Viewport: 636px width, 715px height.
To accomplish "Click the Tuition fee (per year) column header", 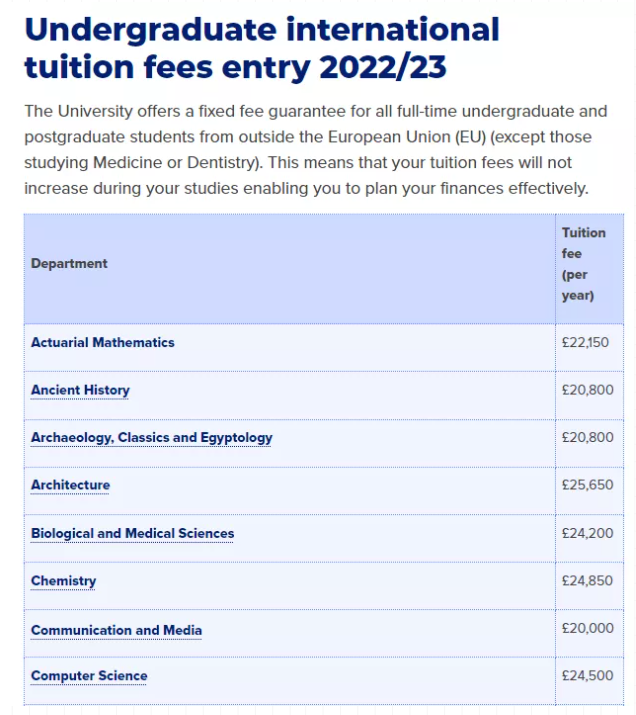I will click(x=583, y=263).
